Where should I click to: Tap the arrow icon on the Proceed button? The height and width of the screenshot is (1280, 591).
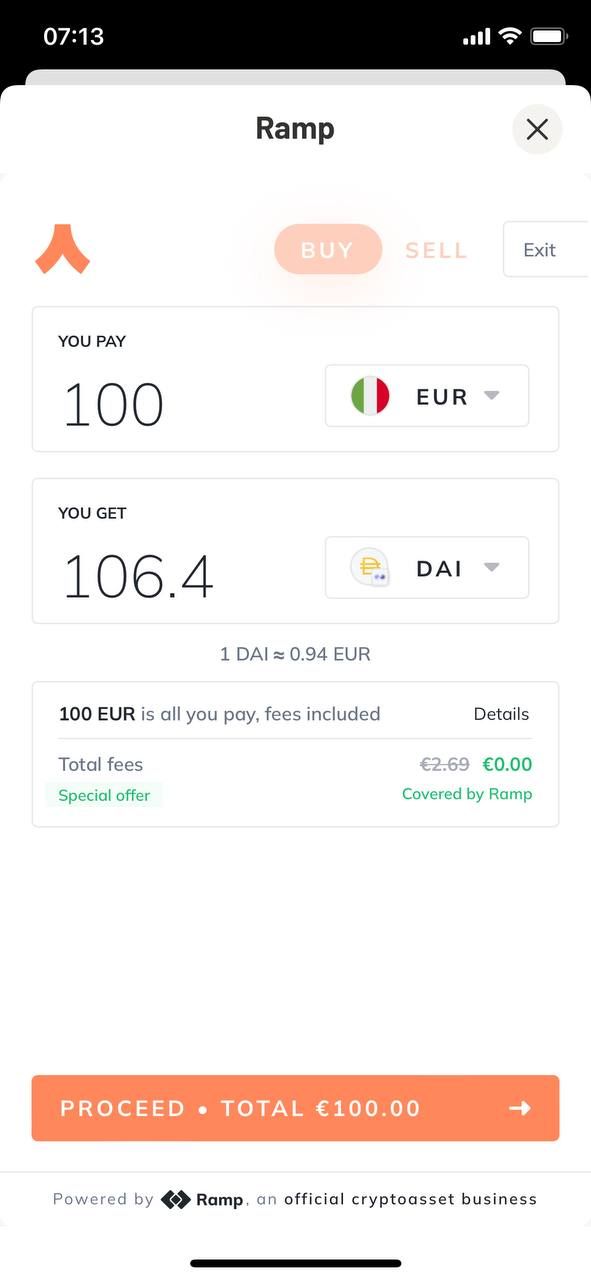[x=520, y=1108]
